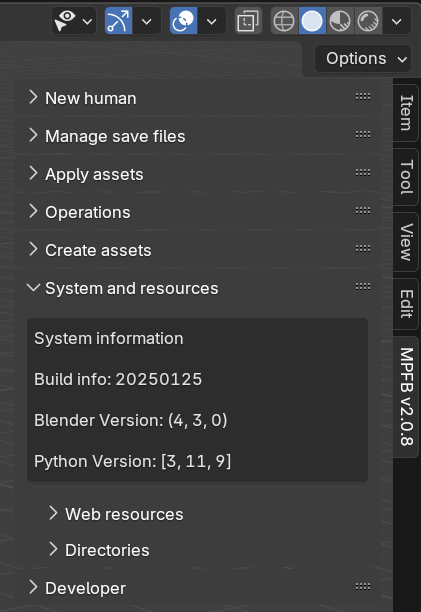Switch to Material Preview shading
Viewport: 421px width, 612px height.
coord(340,21)
